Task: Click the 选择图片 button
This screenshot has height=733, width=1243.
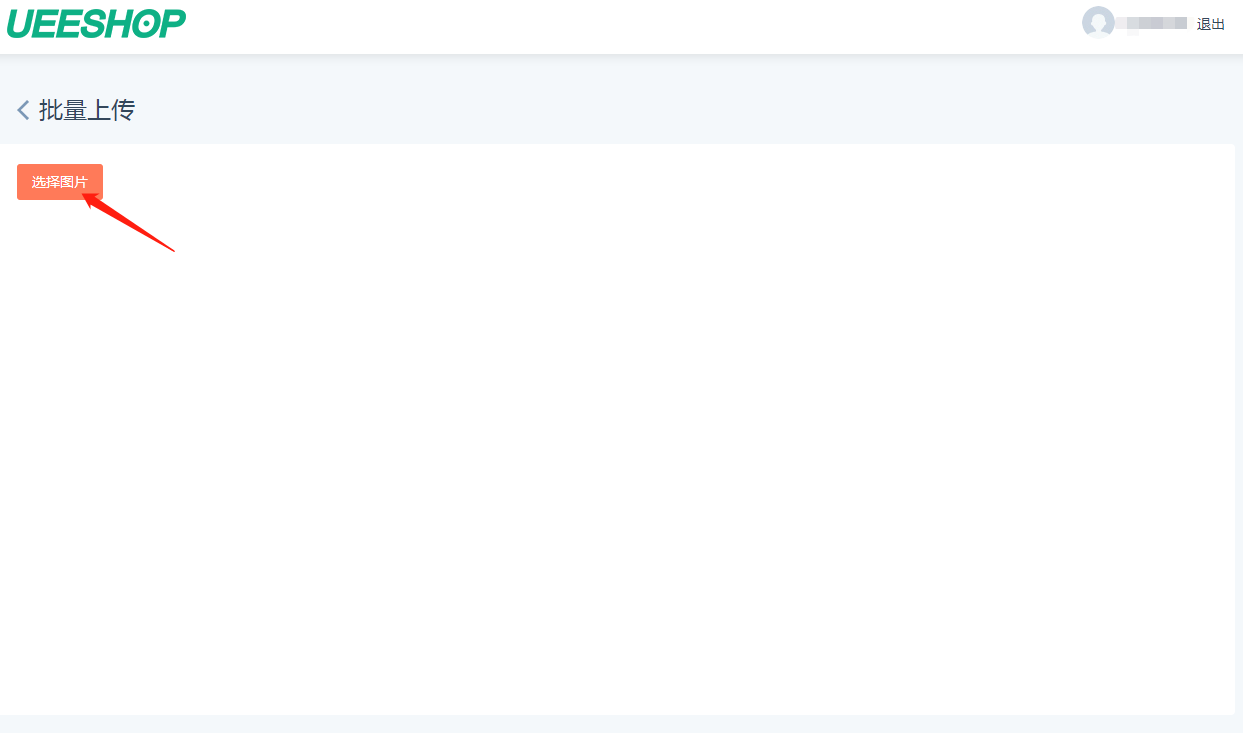Action: click(x=60, y=182)
